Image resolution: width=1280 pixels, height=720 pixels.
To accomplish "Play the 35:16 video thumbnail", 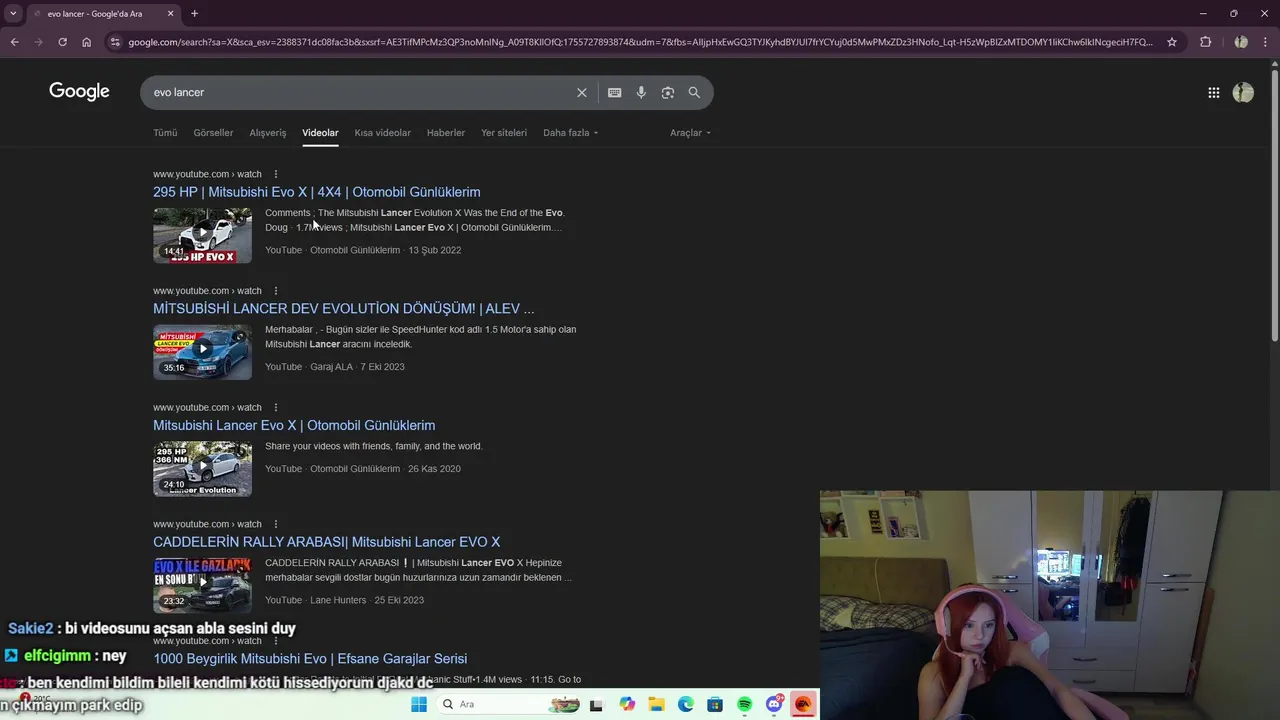I will point(202,352).
